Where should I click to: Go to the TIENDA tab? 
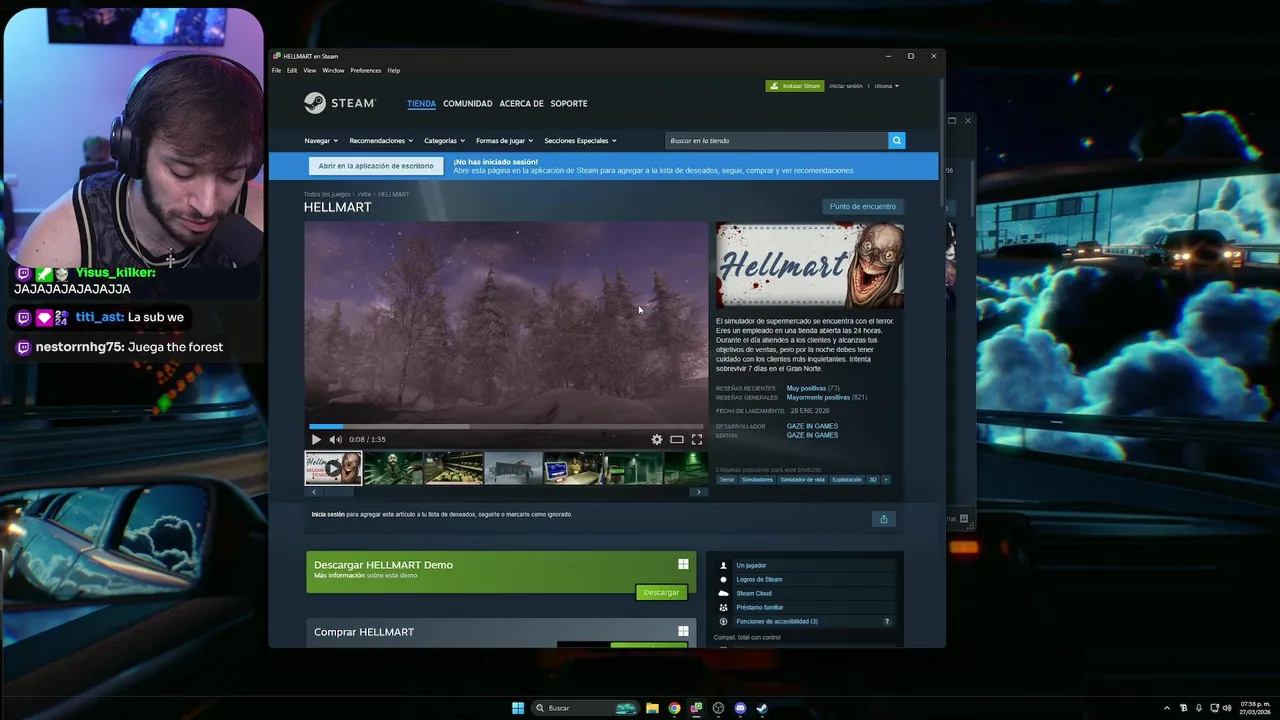tap(421, 104)
